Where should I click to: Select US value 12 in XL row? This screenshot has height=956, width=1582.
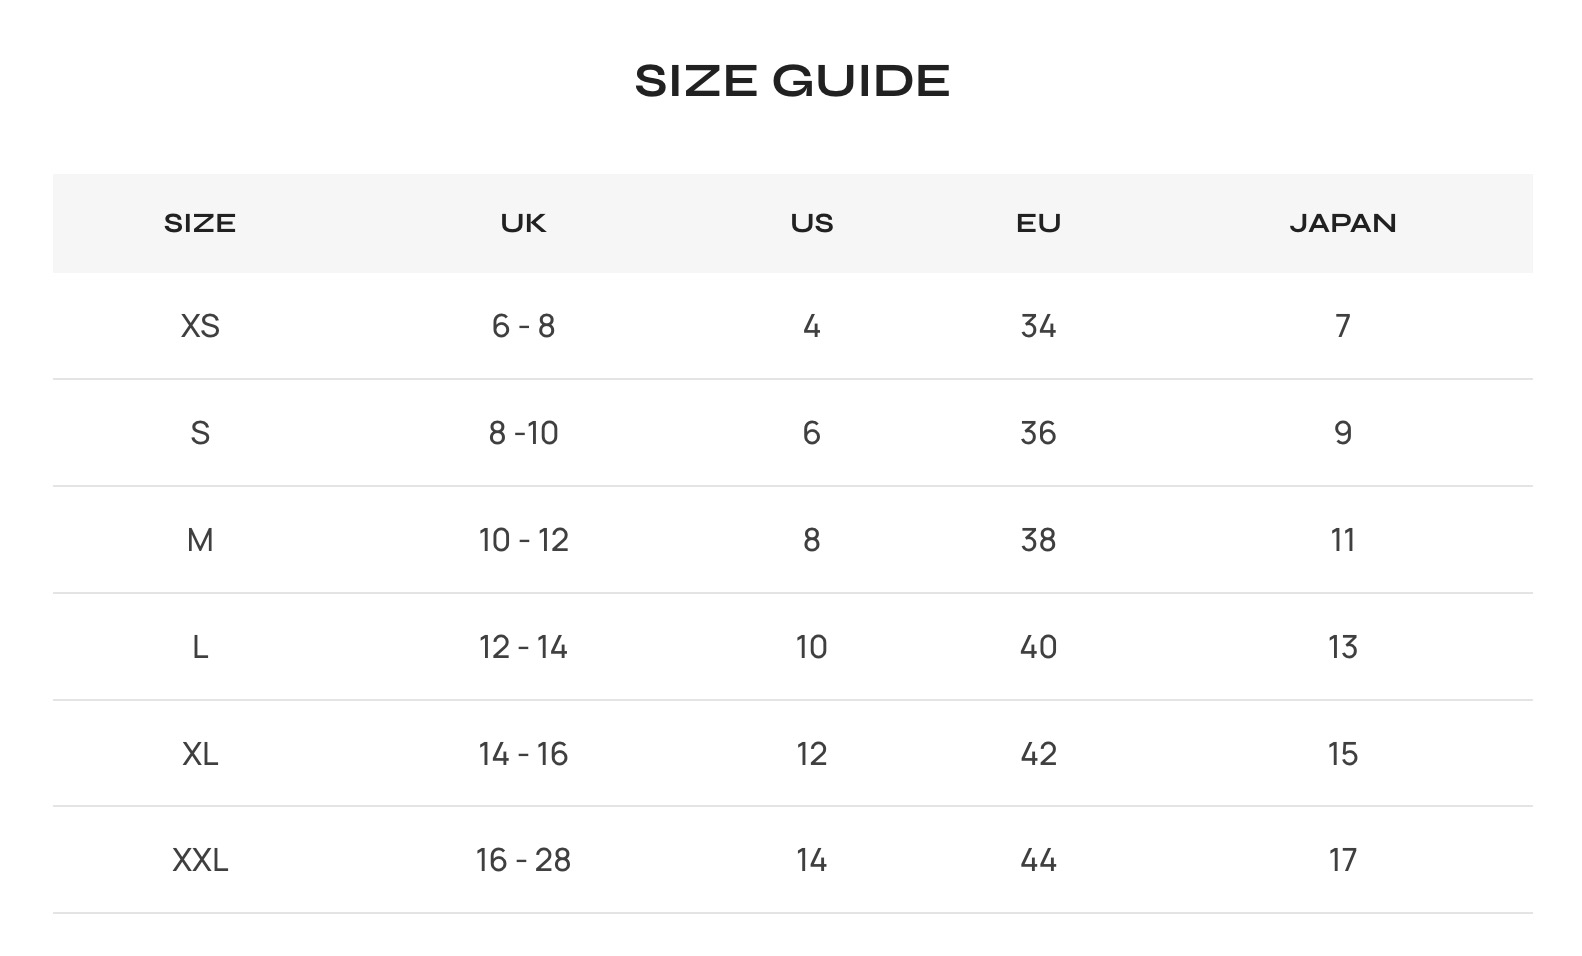(x=811, y=754)
